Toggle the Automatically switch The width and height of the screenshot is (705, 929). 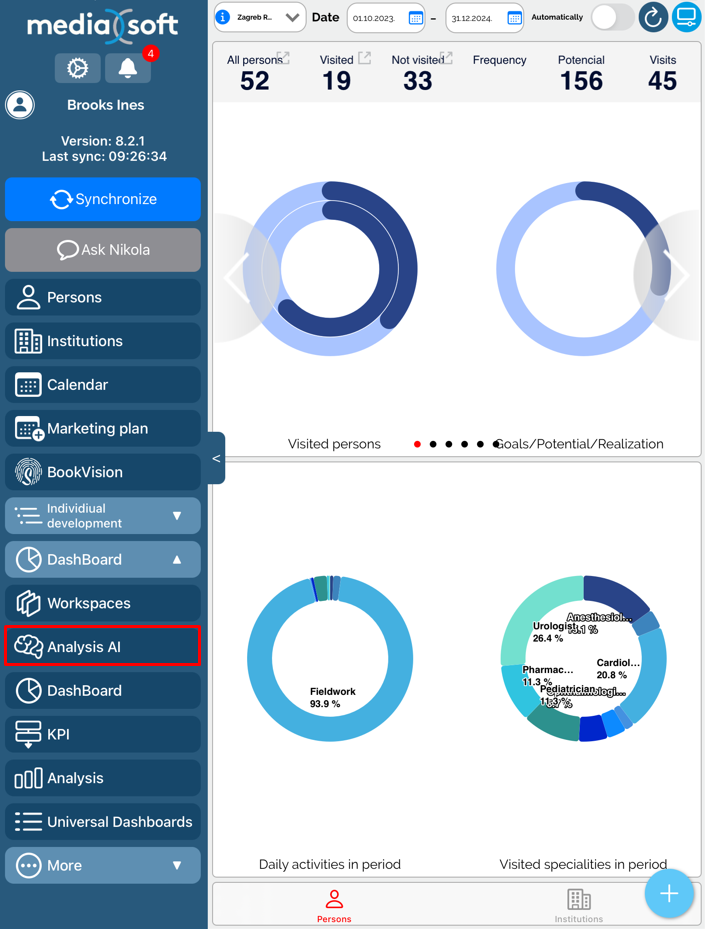[611, 17]
